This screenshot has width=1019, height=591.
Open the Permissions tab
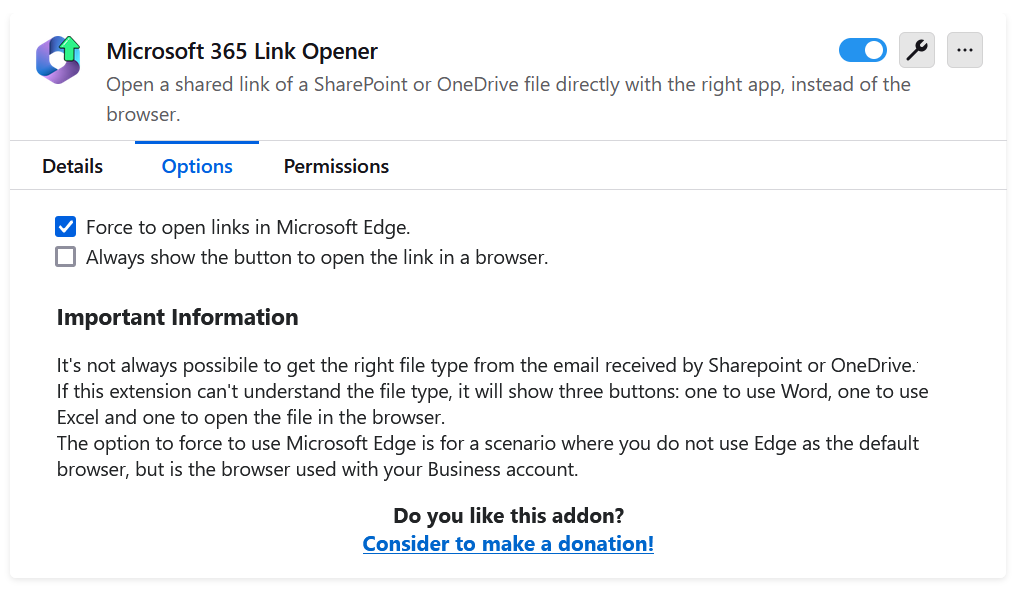(336, 166)
